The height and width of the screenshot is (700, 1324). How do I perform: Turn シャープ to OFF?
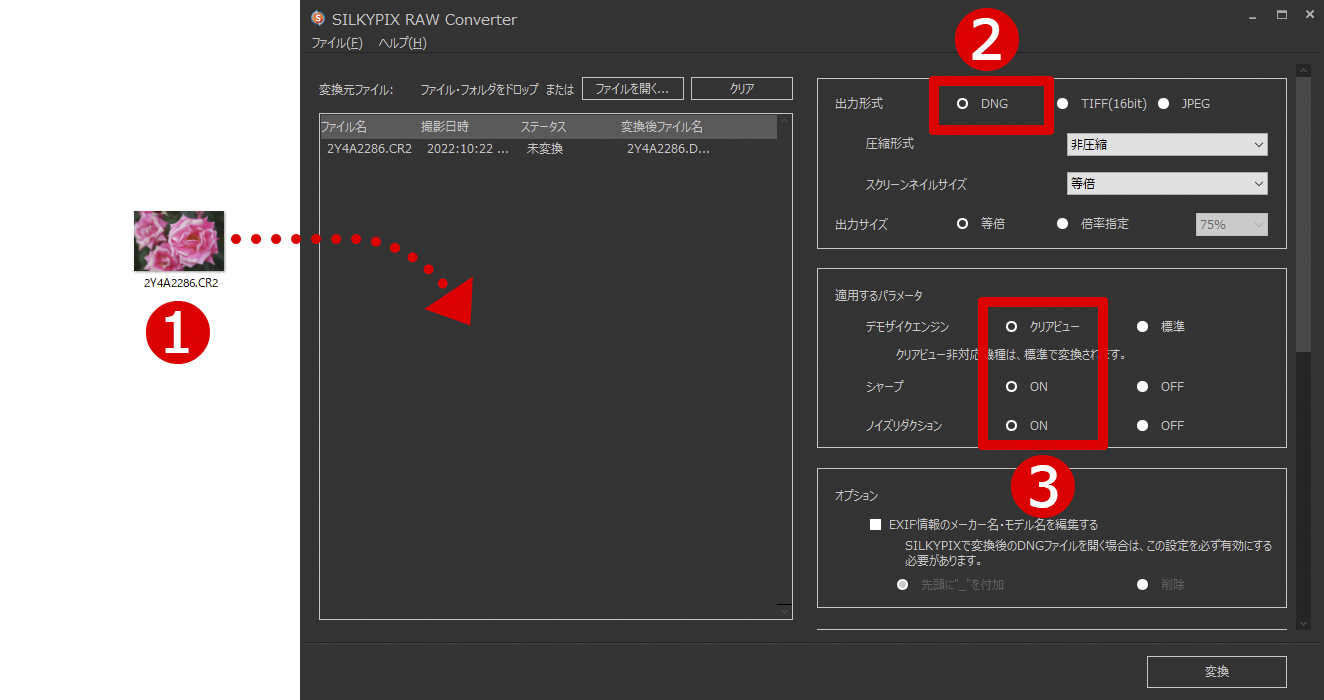[1141, 386]
